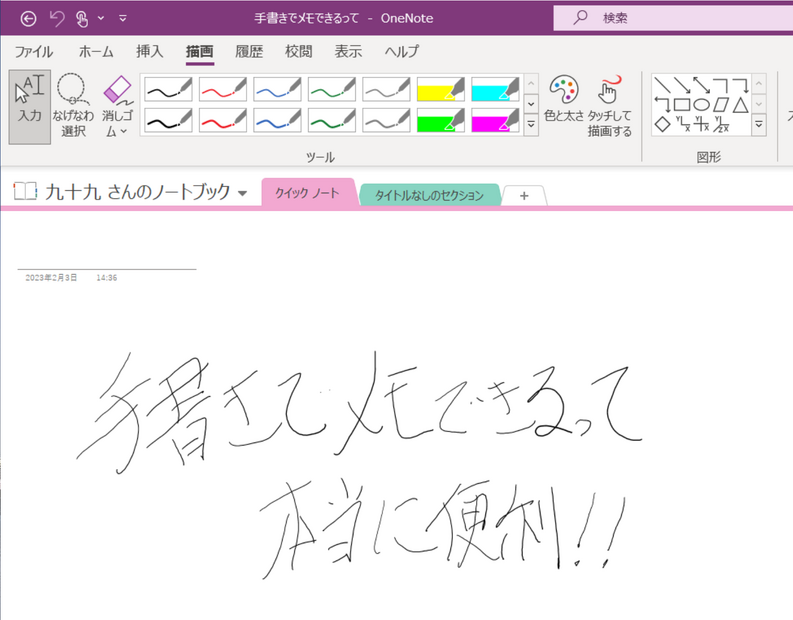Select the ellipse shape
The width and height of the screenshot is (793, 620).
pos(701,105)
